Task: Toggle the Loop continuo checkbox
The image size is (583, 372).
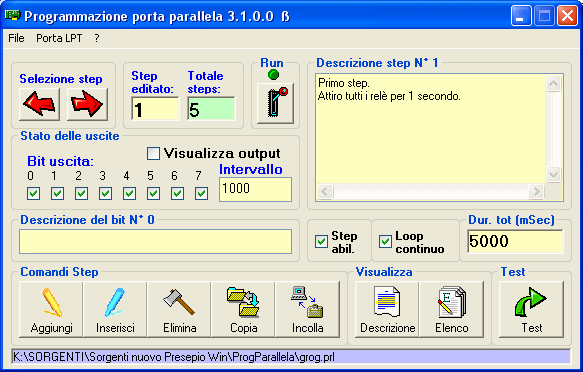Action: pyautogui.click(x=385, y=241)
